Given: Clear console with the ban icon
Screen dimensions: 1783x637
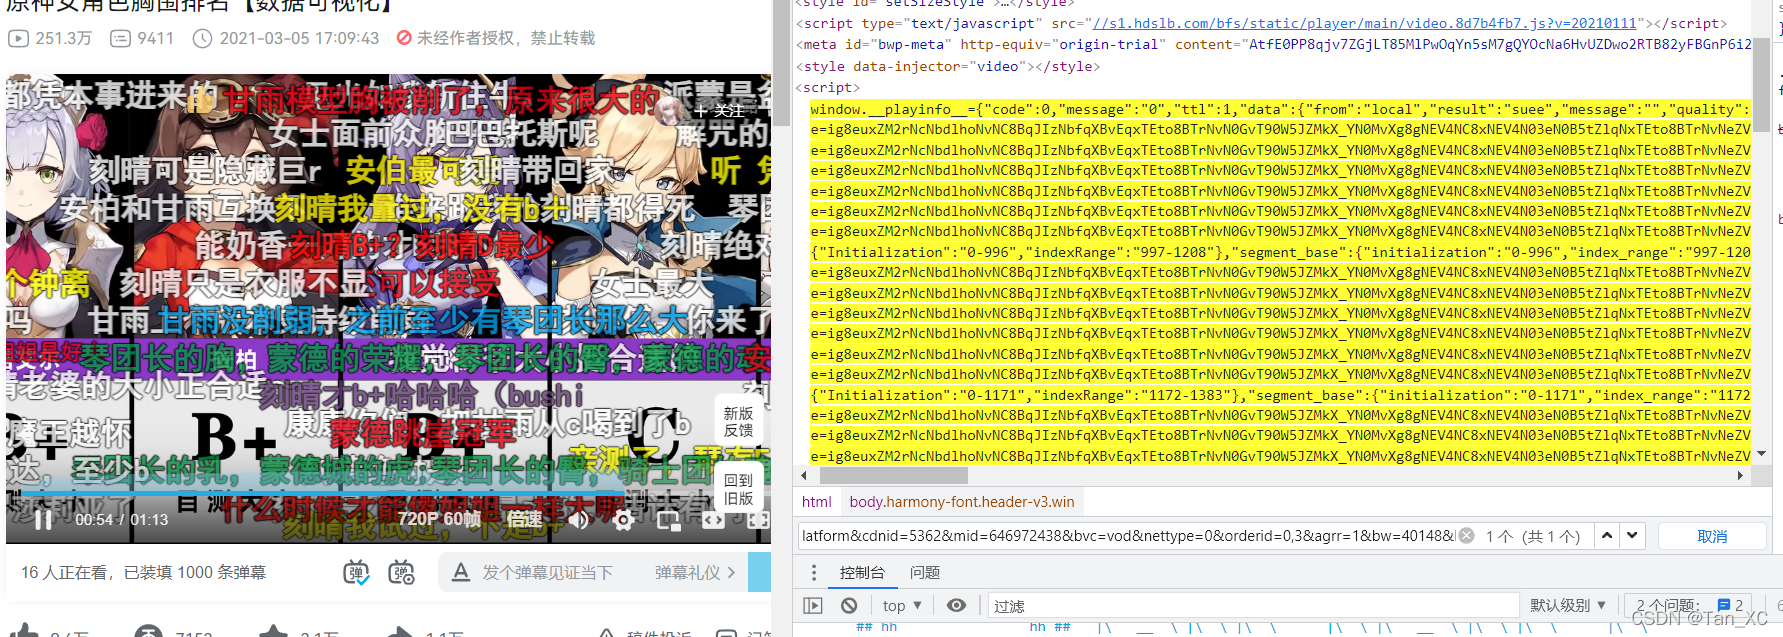Looking at the screenshot, I should [x=849, y=606].
